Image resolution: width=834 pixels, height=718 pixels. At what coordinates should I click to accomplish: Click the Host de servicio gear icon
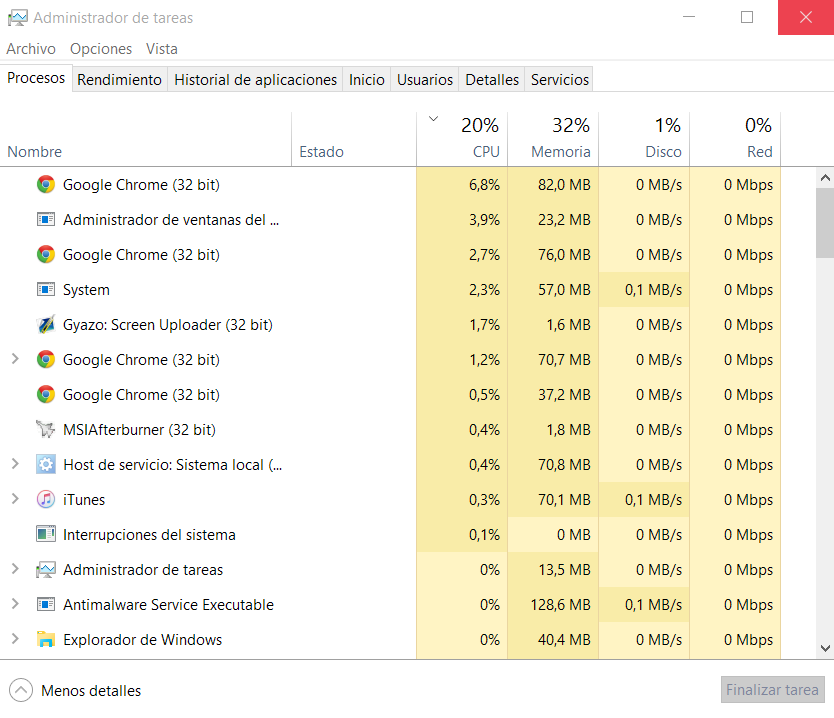[x=46, y=464]
